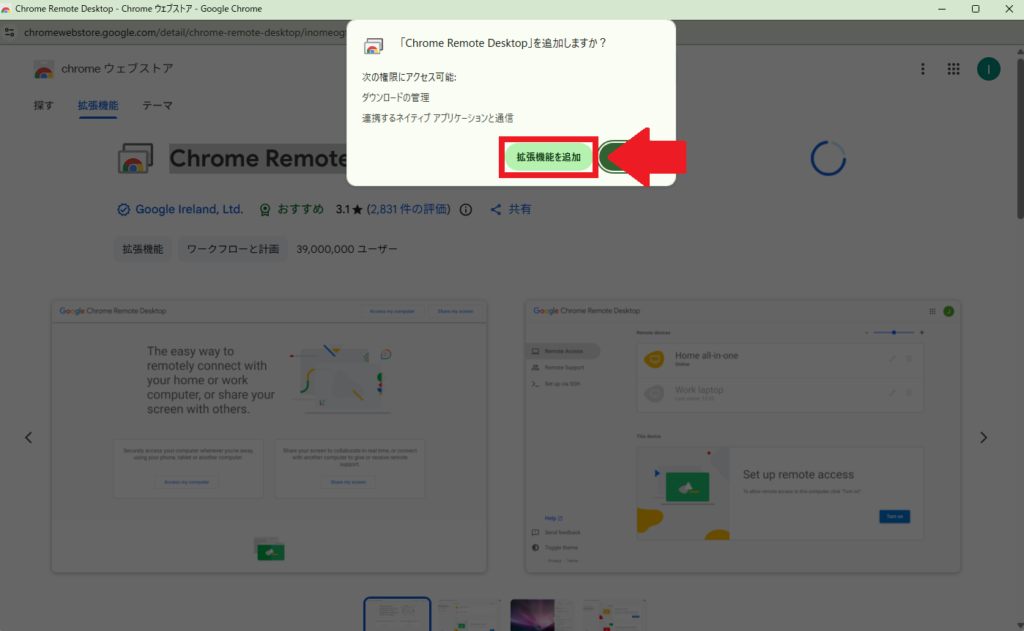
Task: Open the テーマ tab
Action: coord(157,105)
